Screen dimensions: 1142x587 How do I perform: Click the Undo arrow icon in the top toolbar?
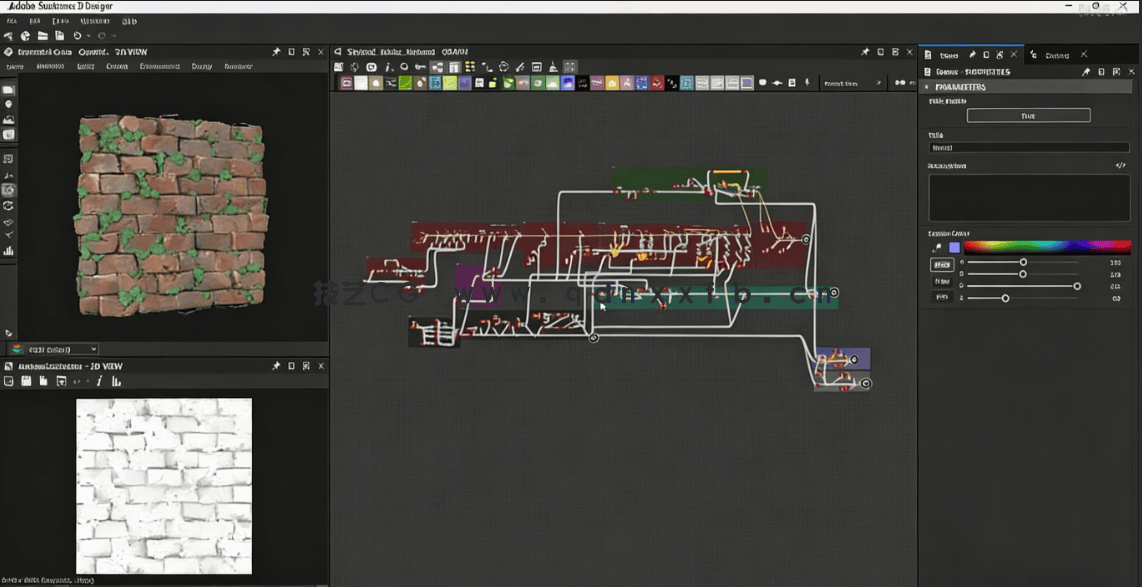pos(78,36)
